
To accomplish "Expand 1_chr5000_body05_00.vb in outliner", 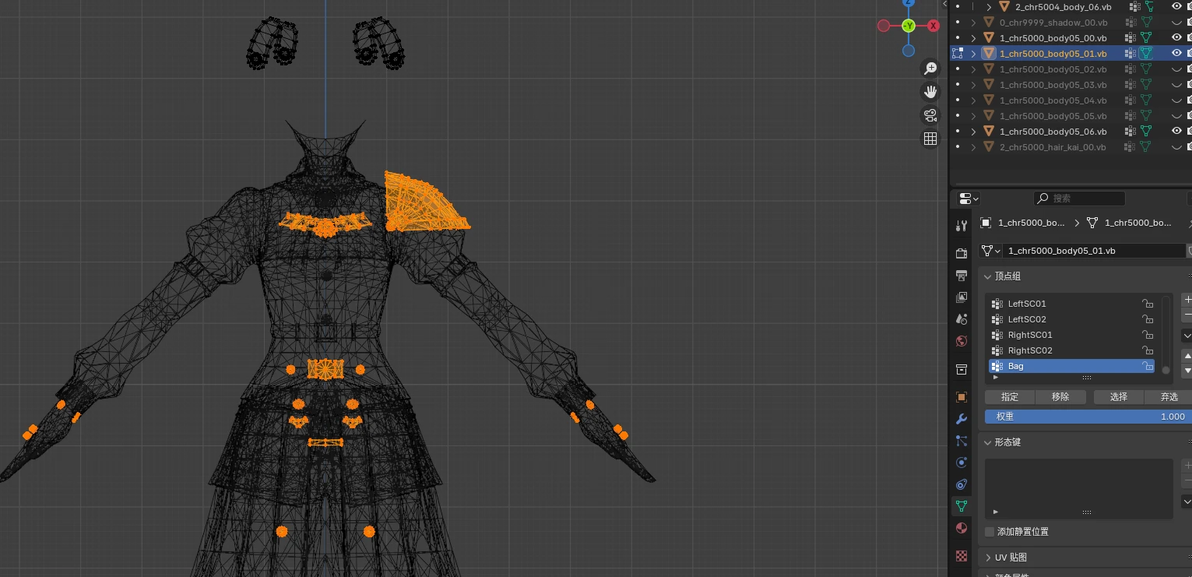I will coord(974,37).
